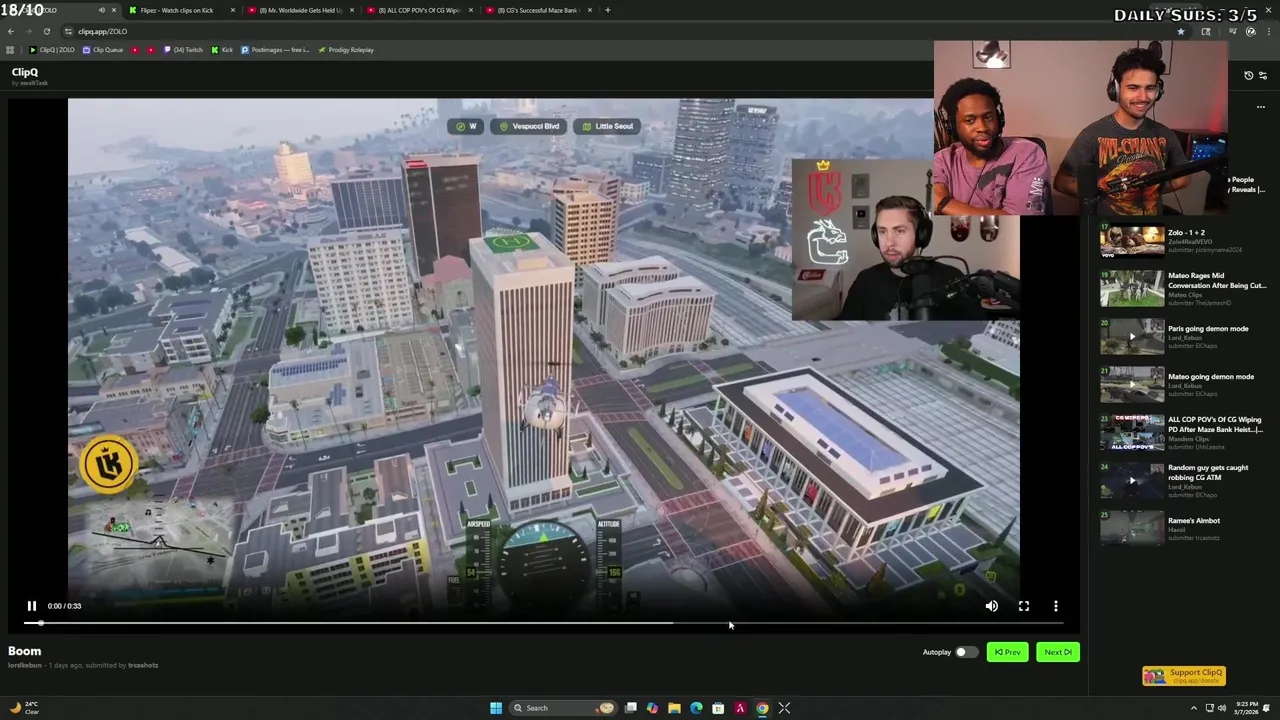Go back in the browser

click(x=10, y=31)
